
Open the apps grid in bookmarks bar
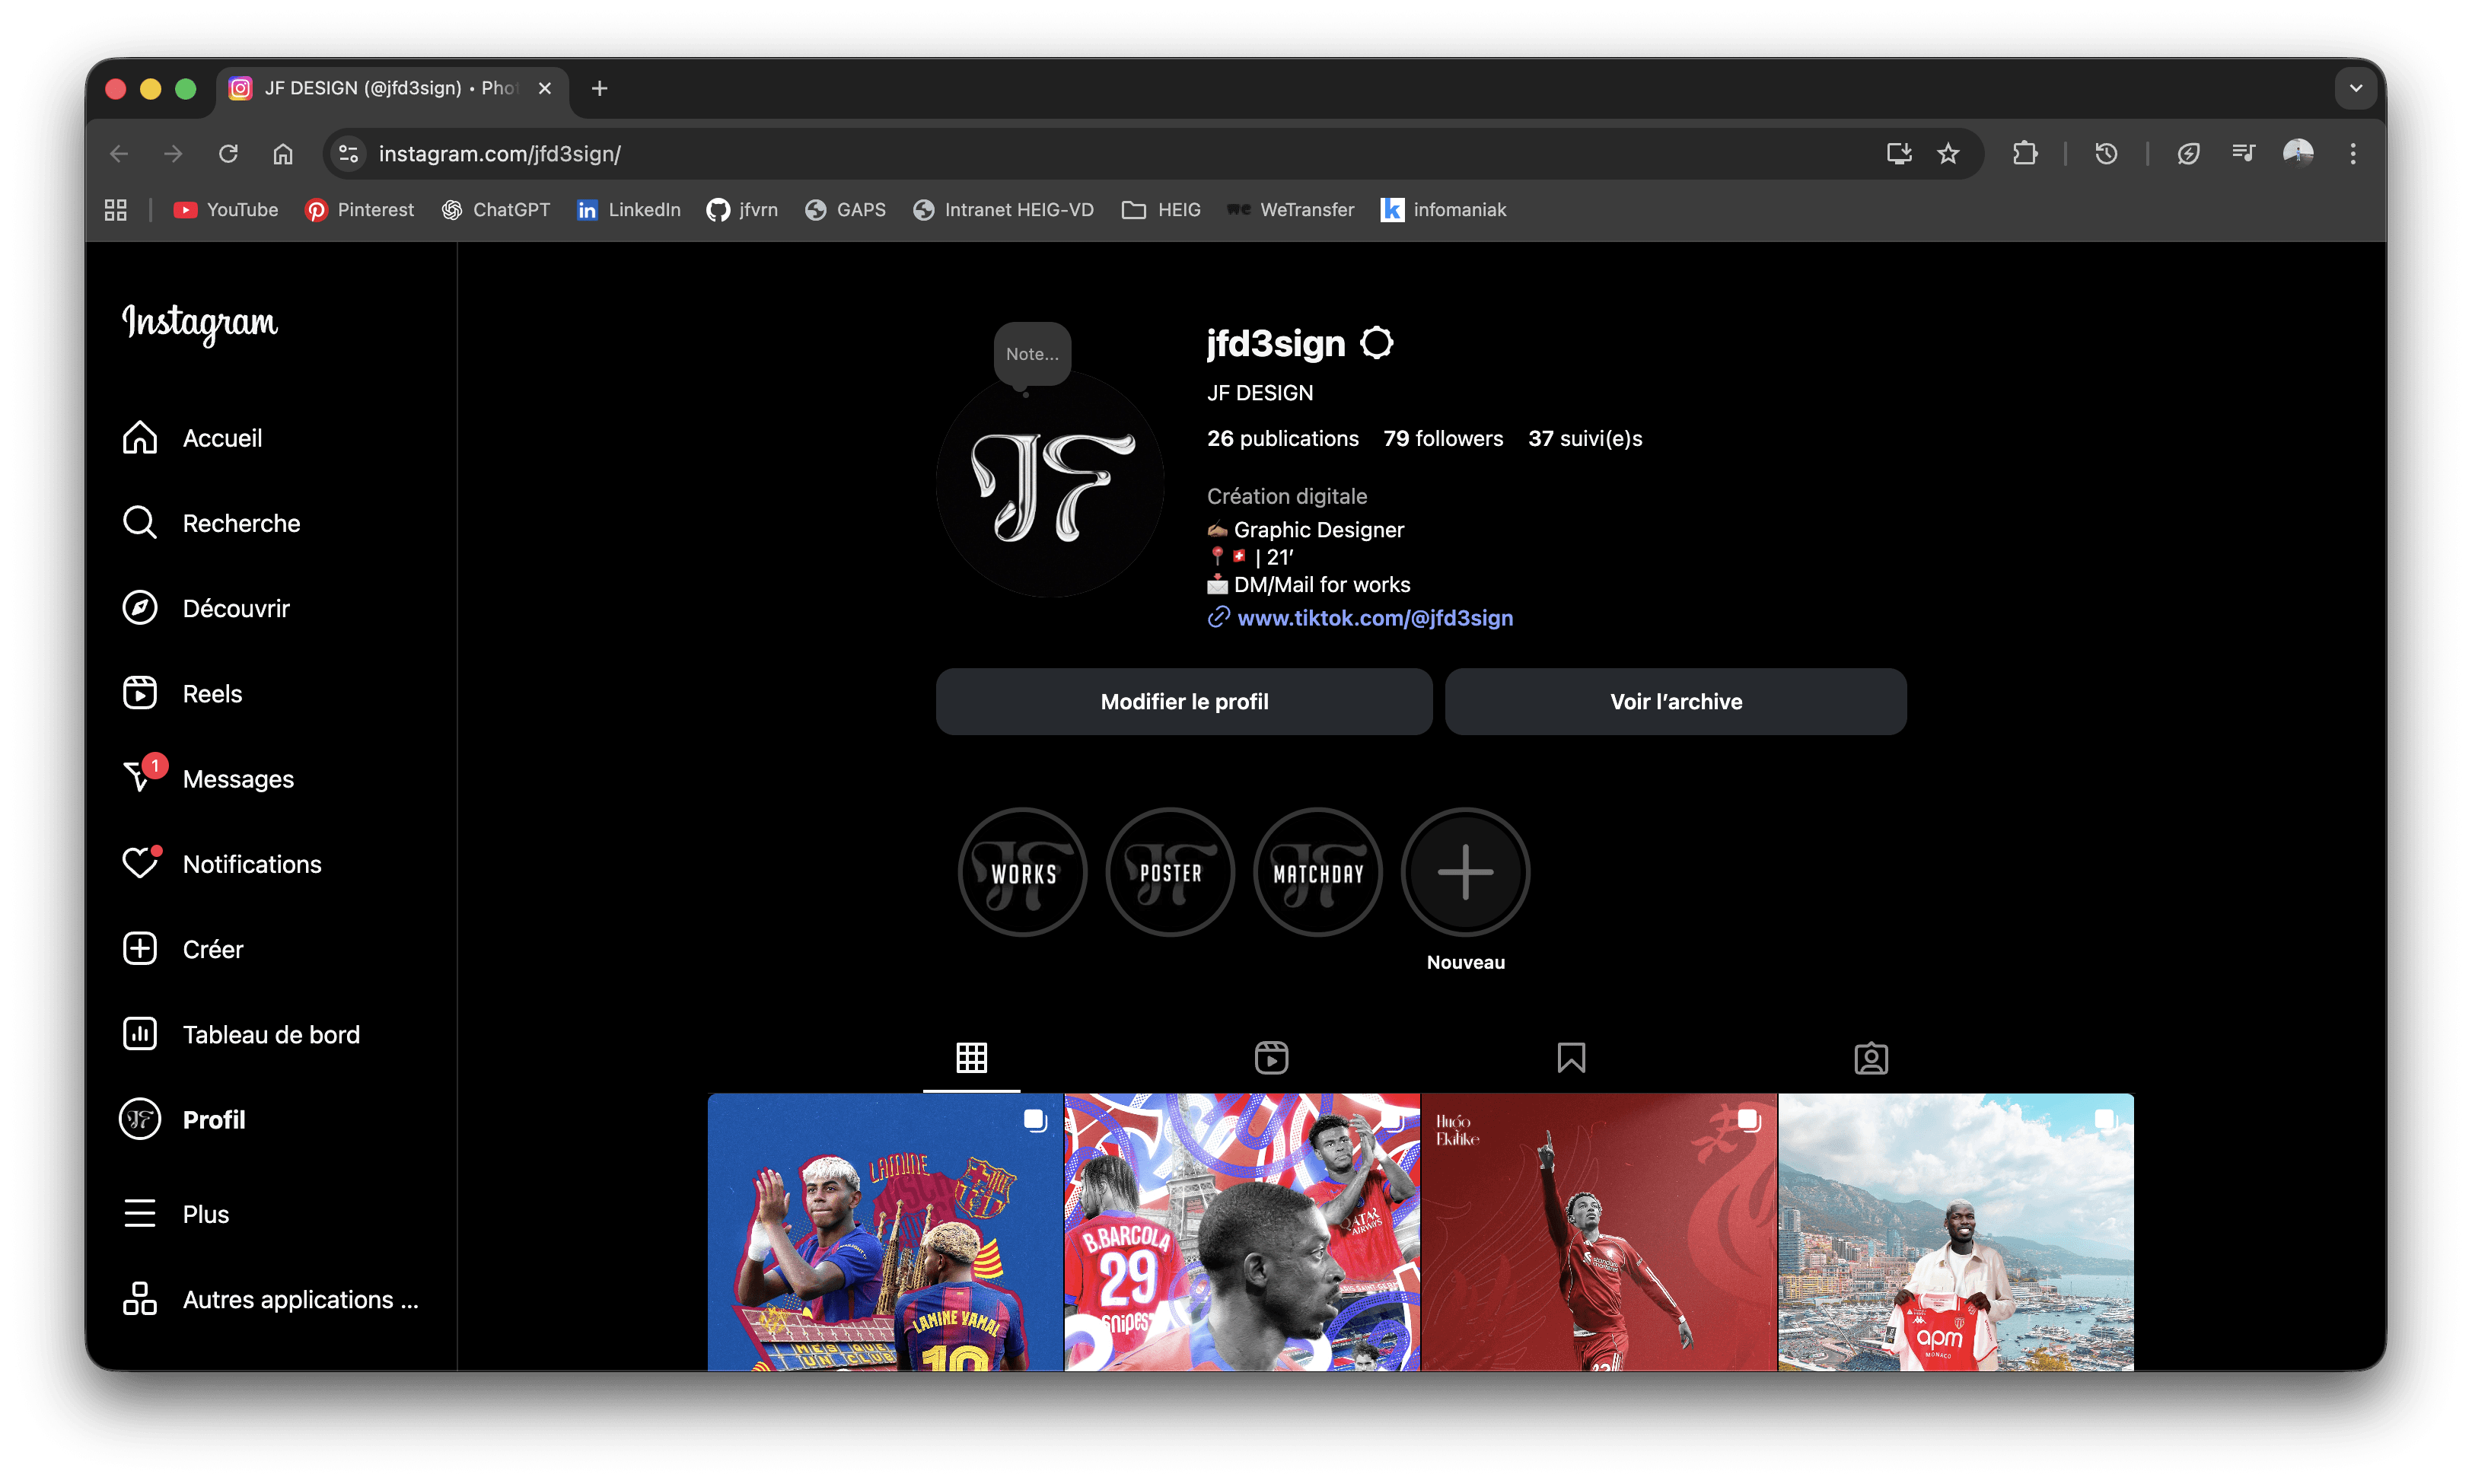tap(115, 210)
